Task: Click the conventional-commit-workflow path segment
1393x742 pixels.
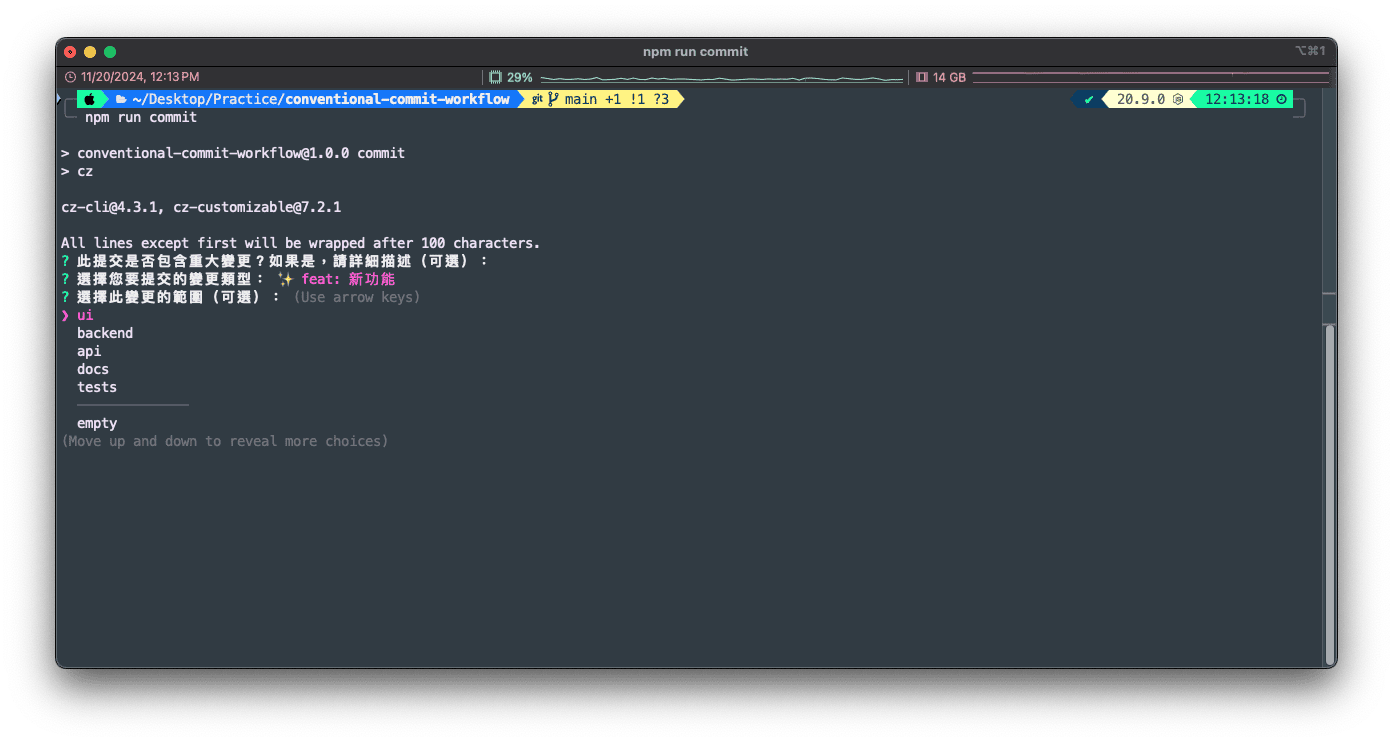Action: point(398,99)
